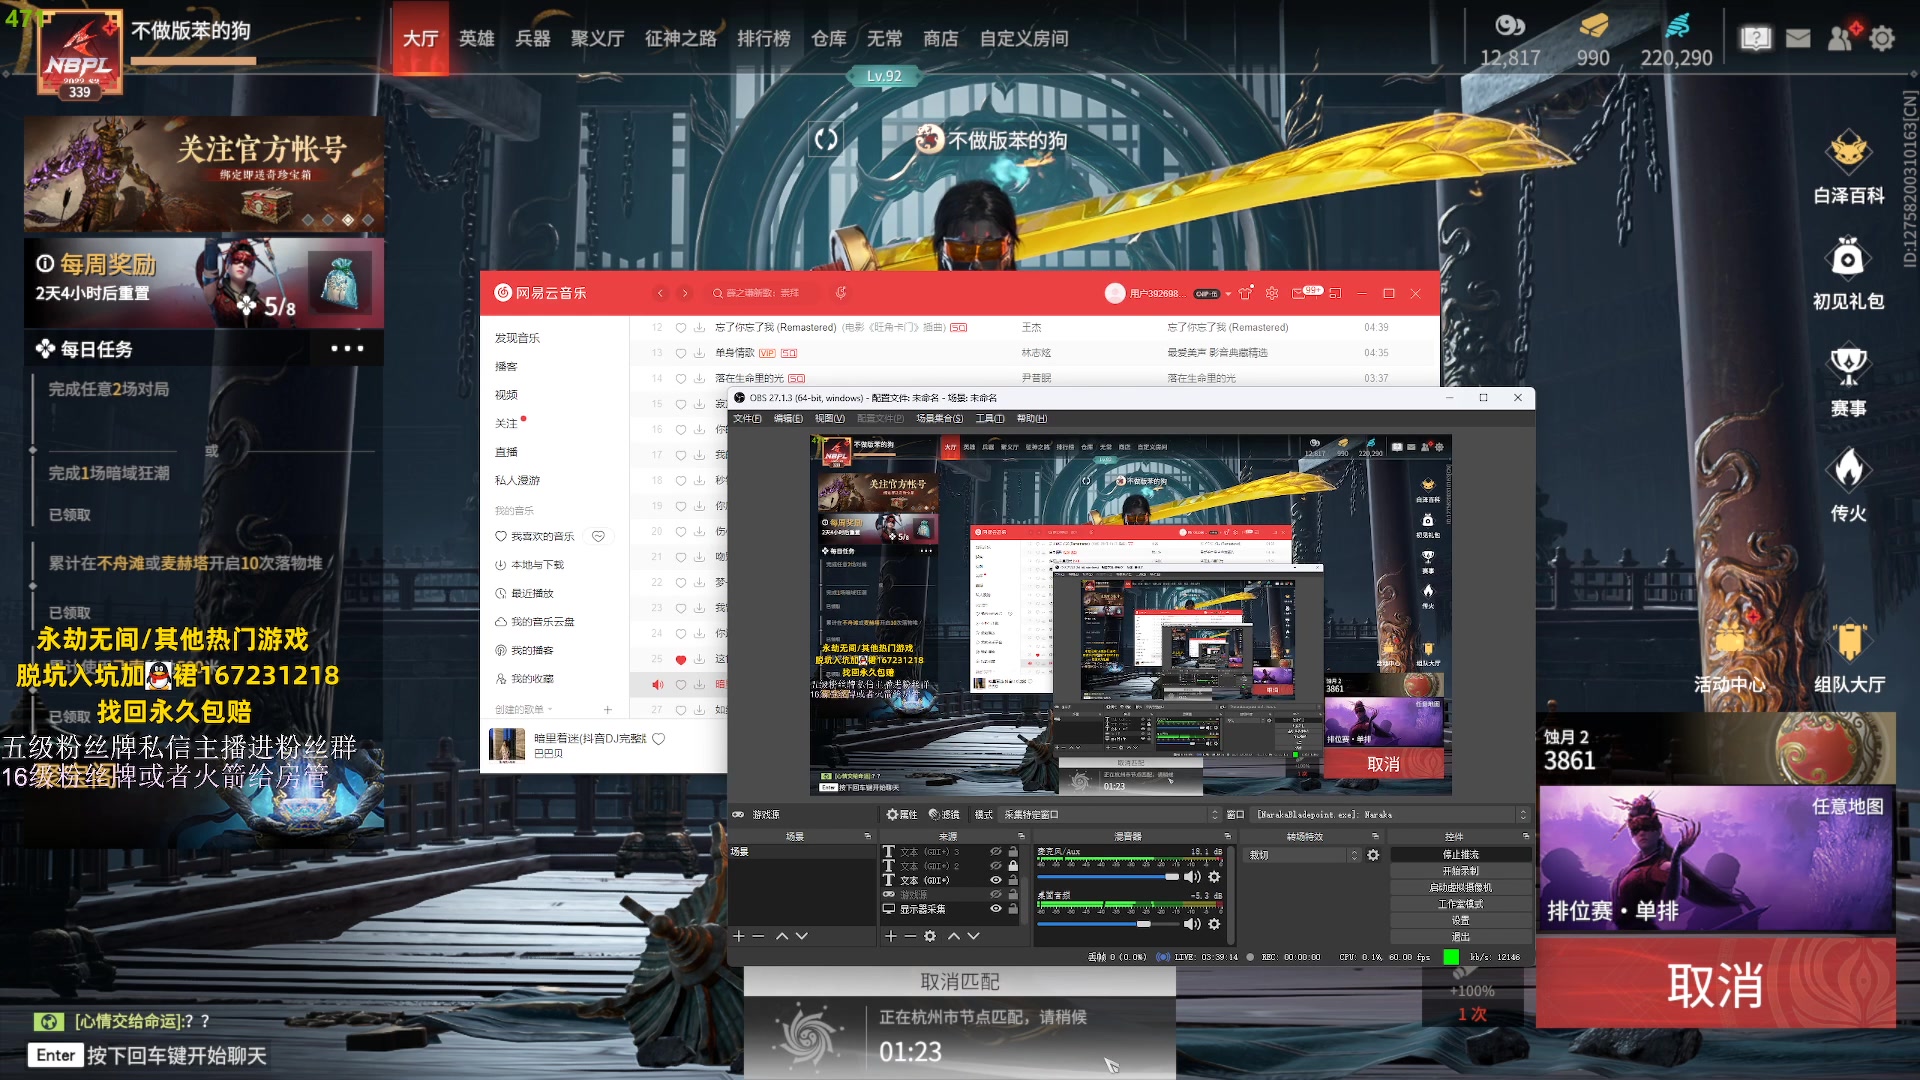Add a new source with plus icon
This screenshot has width=1920, height=1080.
pos(891,936)
